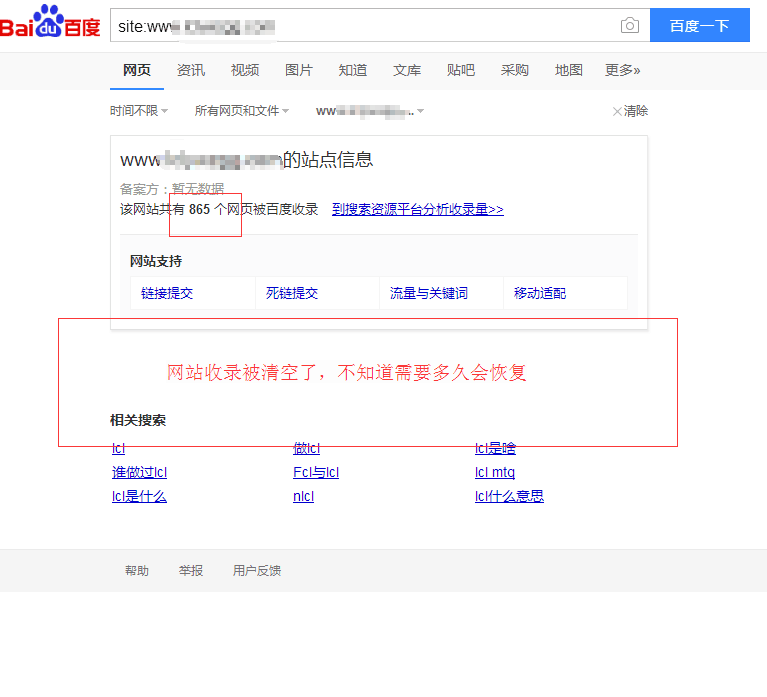767x697 pixels.
Task: Open the 死链提交 link
Action: tap(292, 293)
